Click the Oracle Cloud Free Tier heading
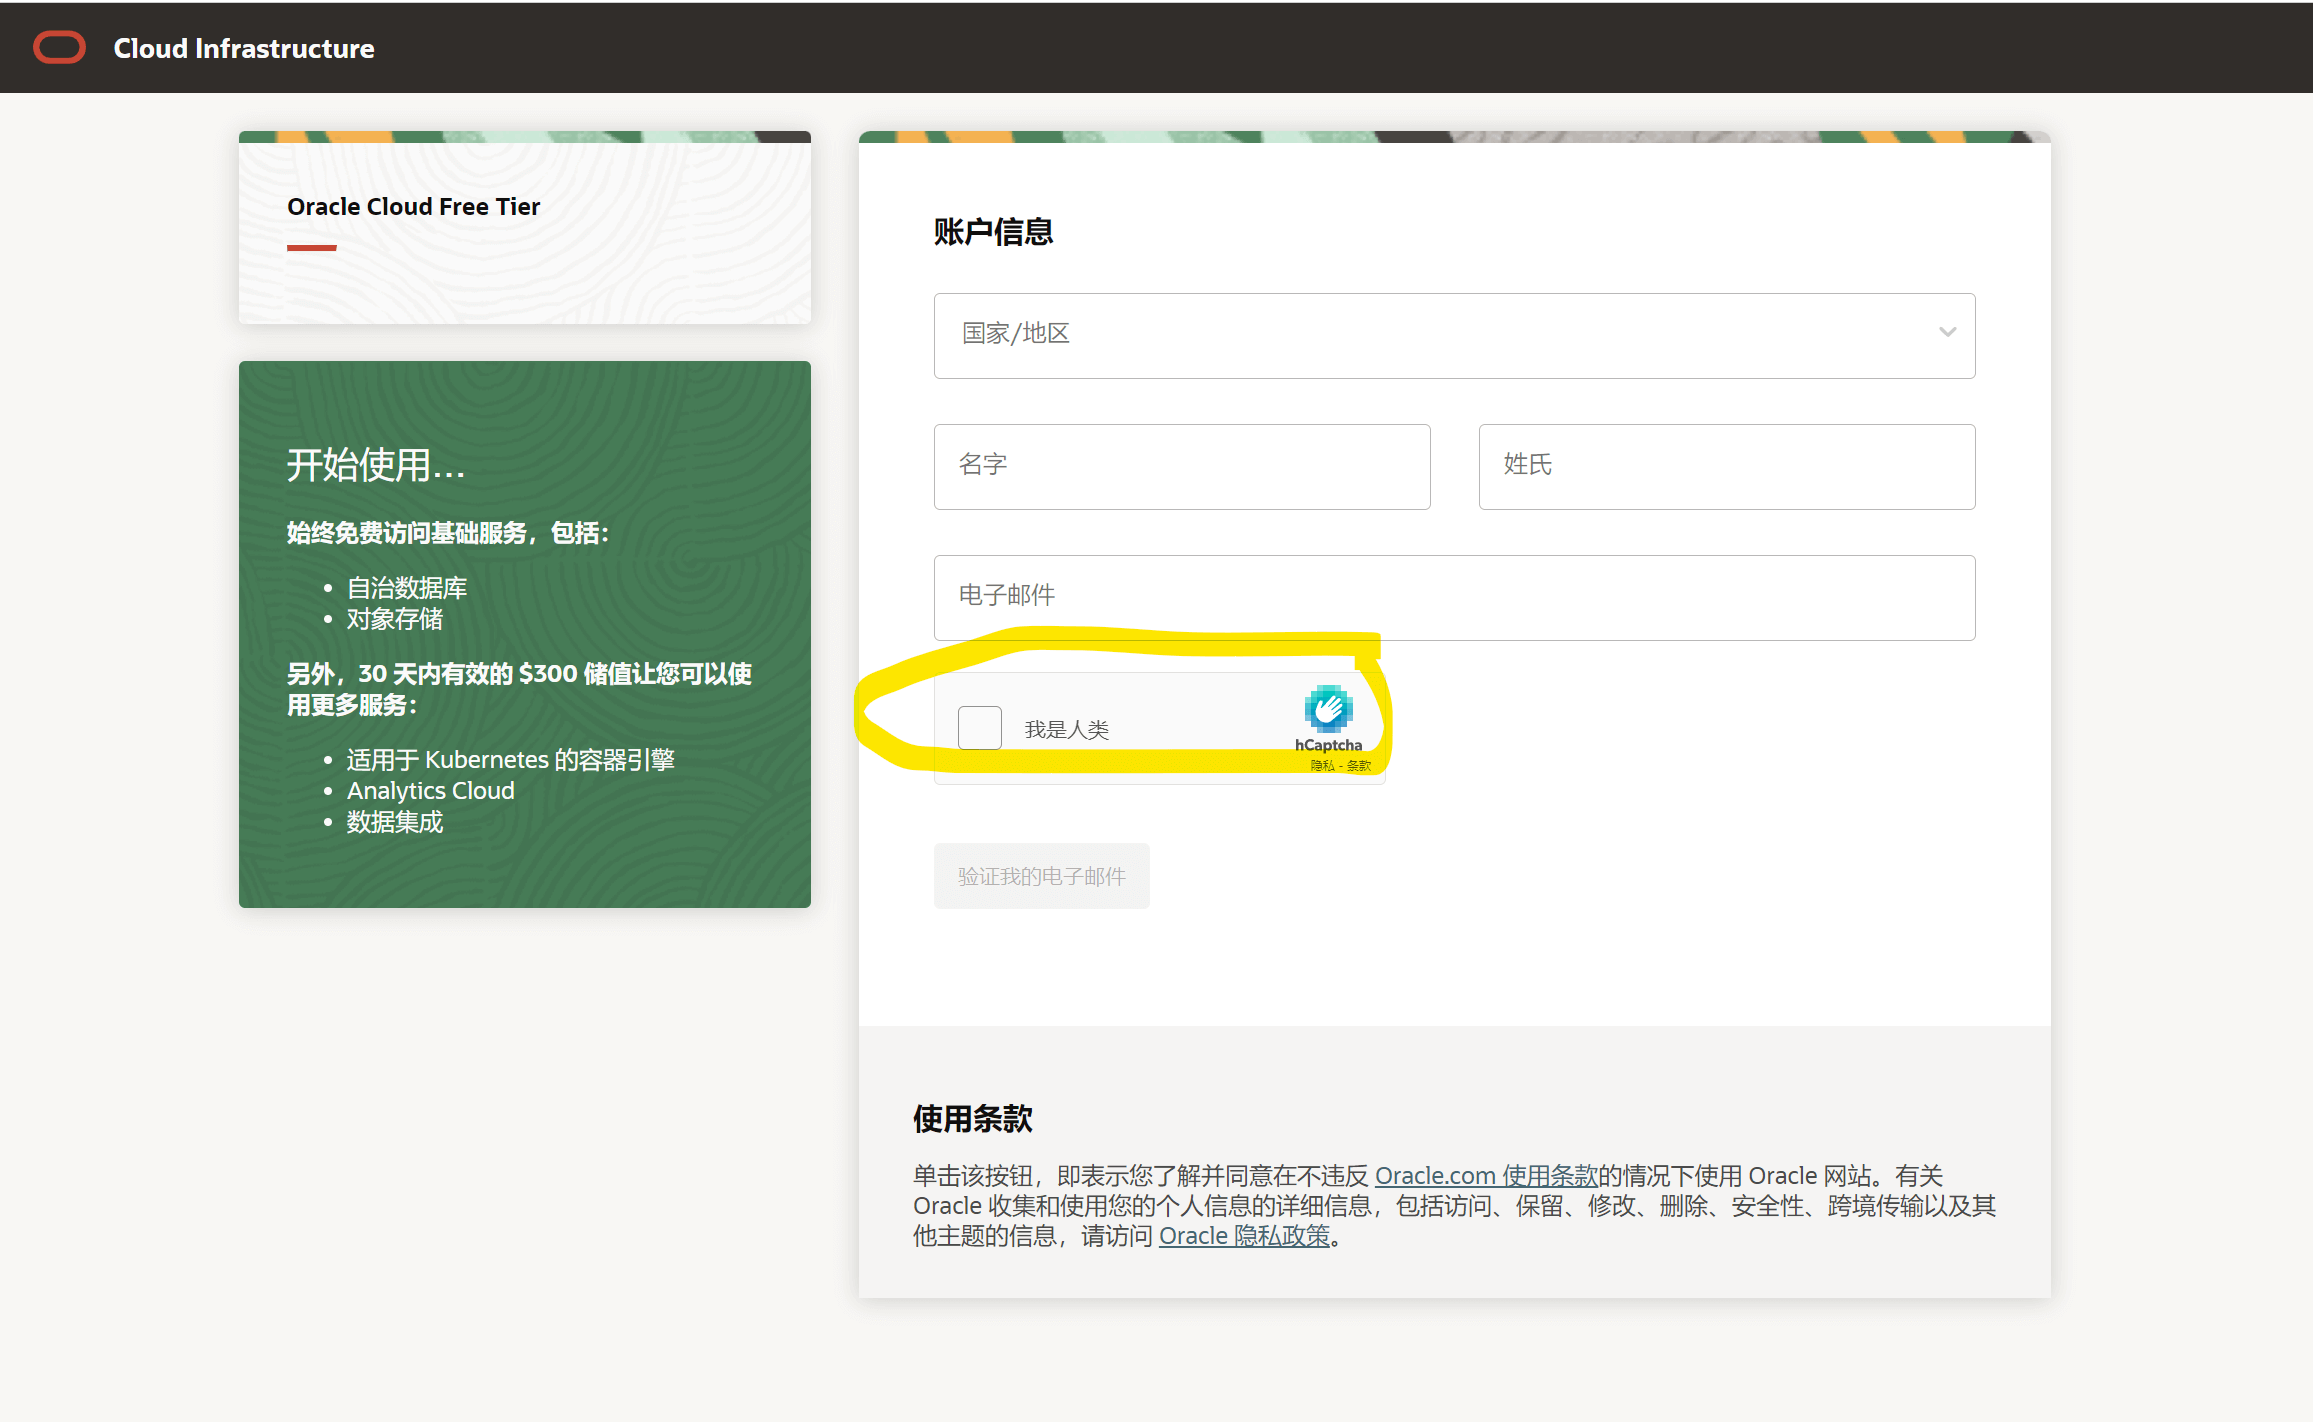Viewport: 2313px width, 1422px height. point(413,206)
